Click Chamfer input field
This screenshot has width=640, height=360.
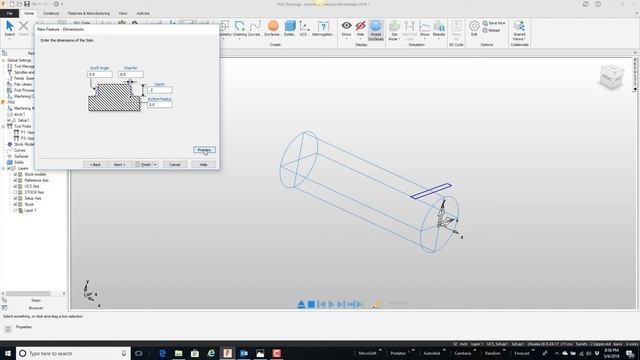pos(131,74)
